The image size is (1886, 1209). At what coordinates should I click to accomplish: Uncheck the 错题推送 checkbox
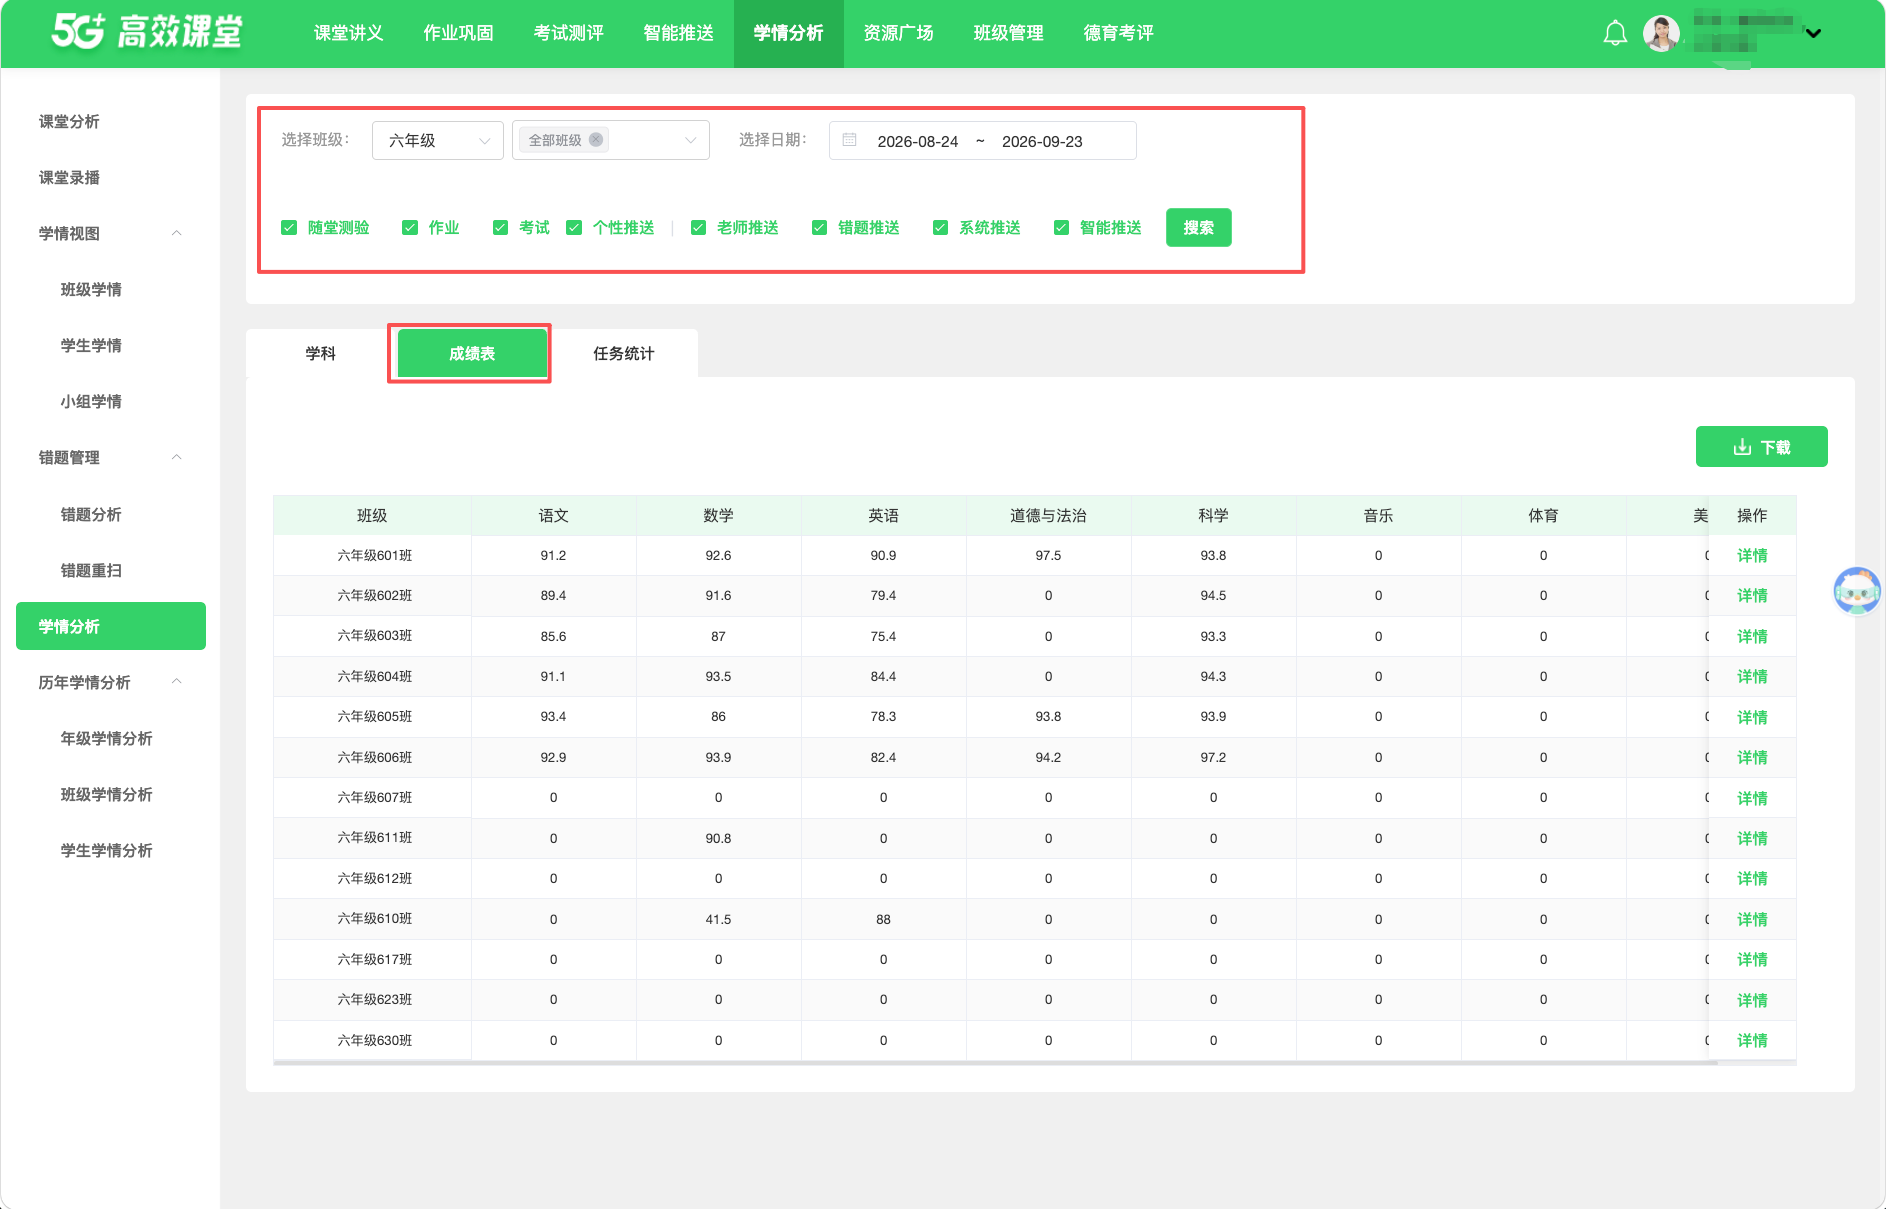click(820, 228)
